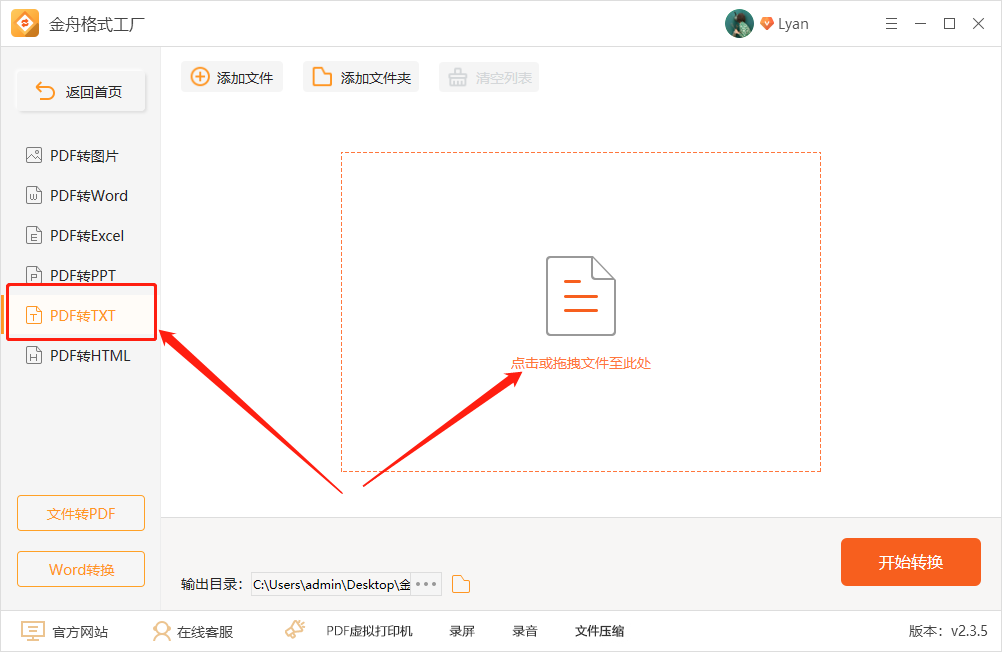Click 点击或拖拽文件至此处 text
The height and width of the screenshot is (652, 1002).
coord(580,363)
